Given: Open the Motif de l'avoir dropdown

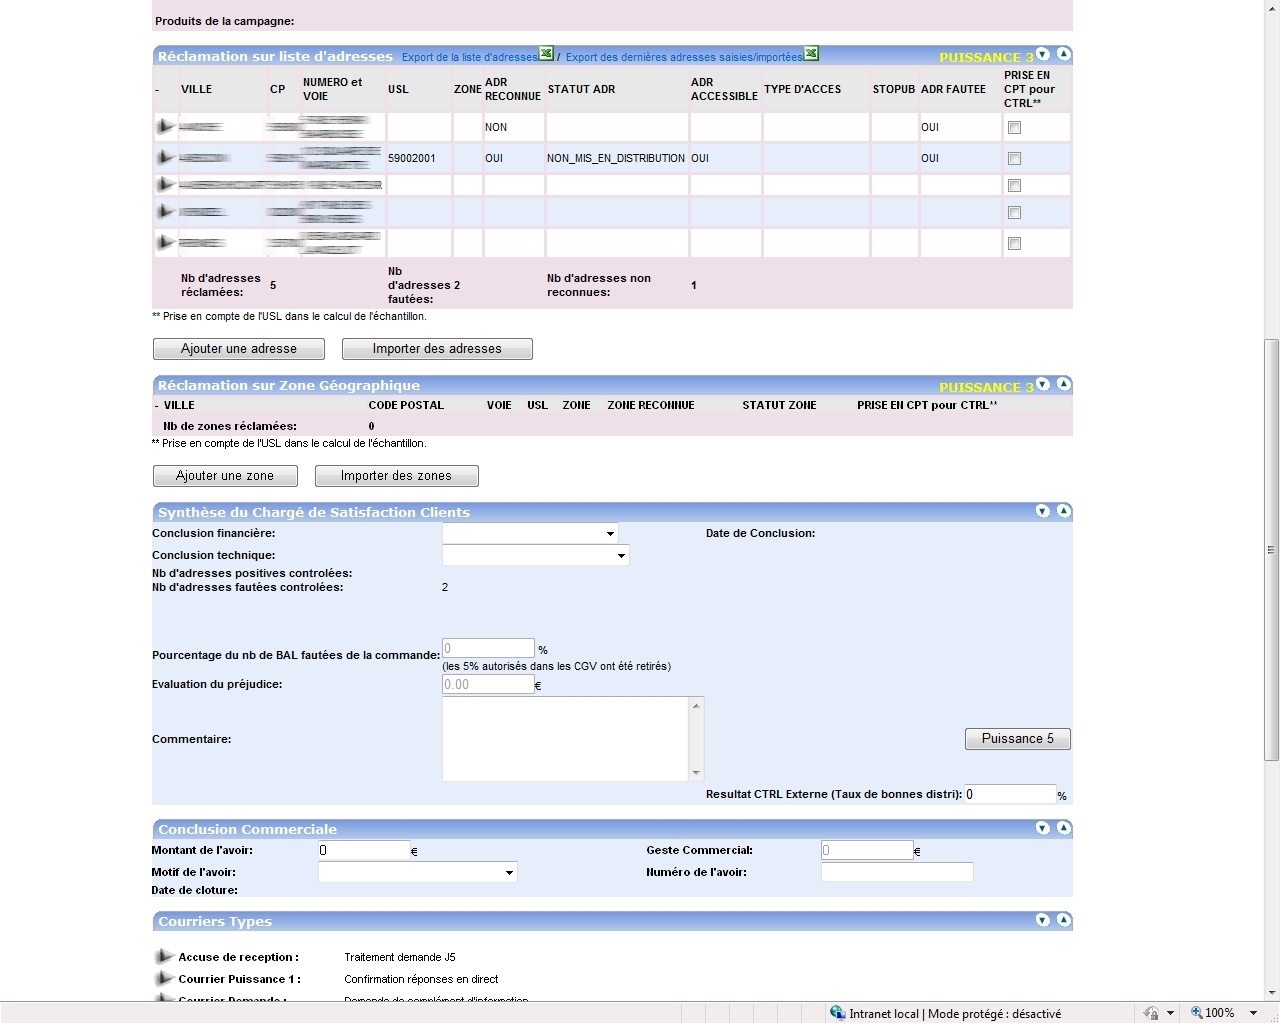Looking at the screenshot, I should (x=417, y=873).
